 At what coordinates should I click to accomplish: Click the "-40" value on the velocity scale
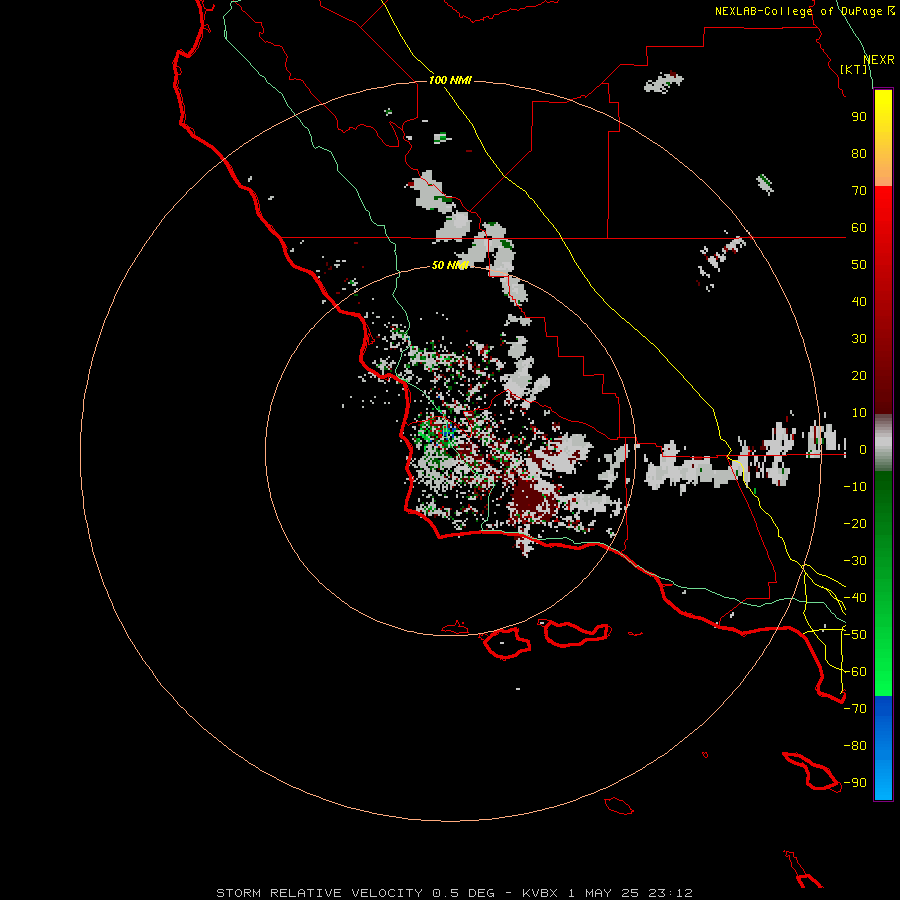click(855, 598)
